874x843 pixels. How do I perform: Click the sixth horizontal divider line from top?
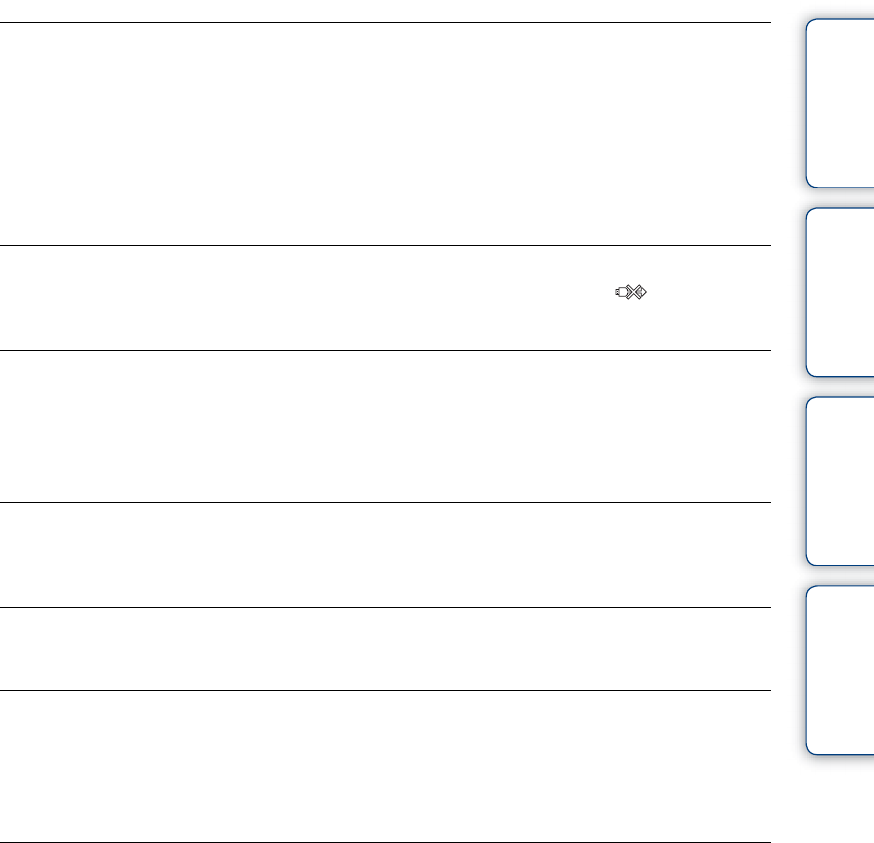click(385, 690)
